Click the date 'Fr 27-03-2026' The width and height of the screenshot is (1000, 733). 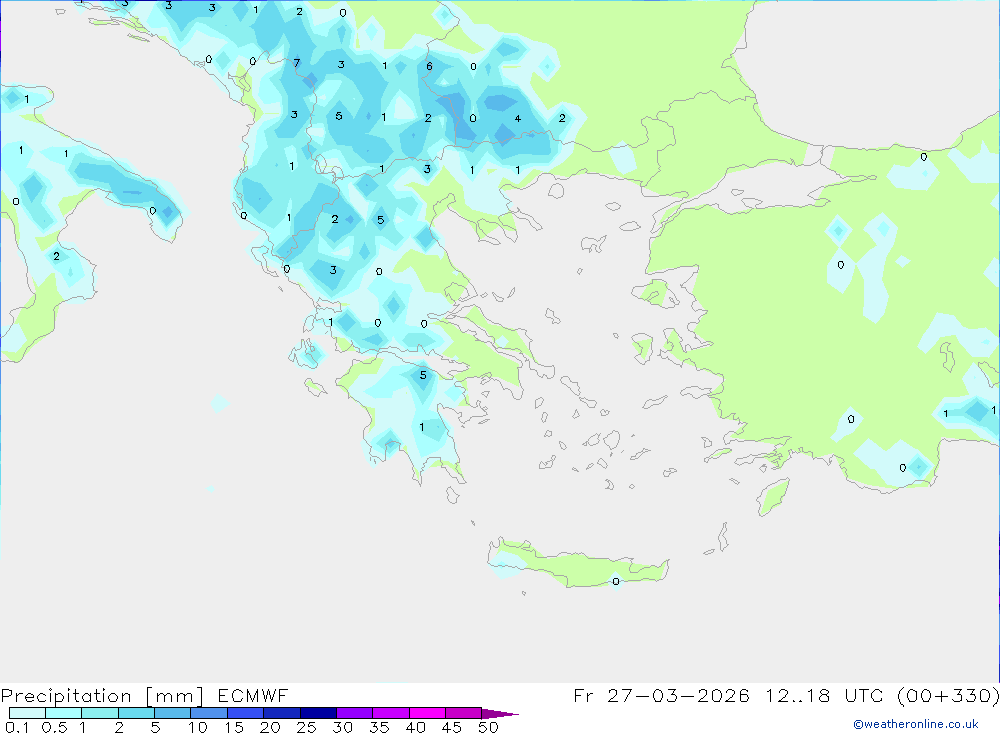click(x=661, y=695)
